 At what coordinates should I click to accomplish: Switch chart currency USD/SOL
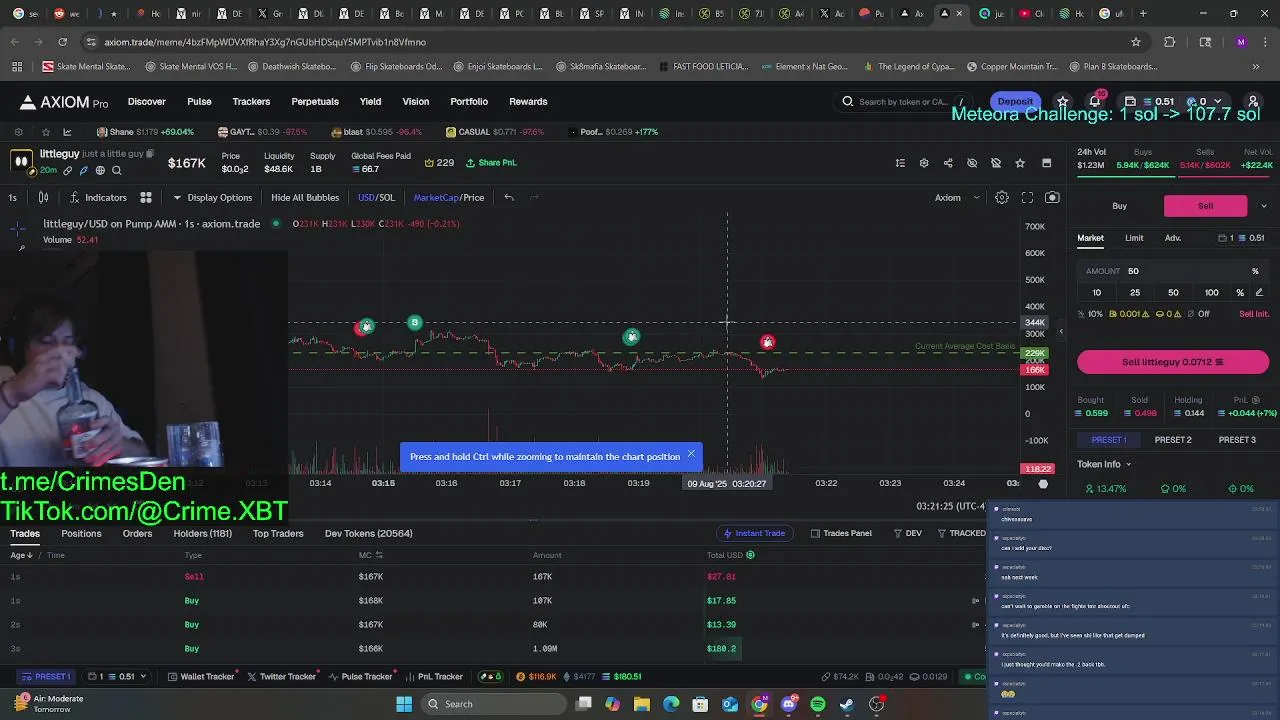pos(376,198)
